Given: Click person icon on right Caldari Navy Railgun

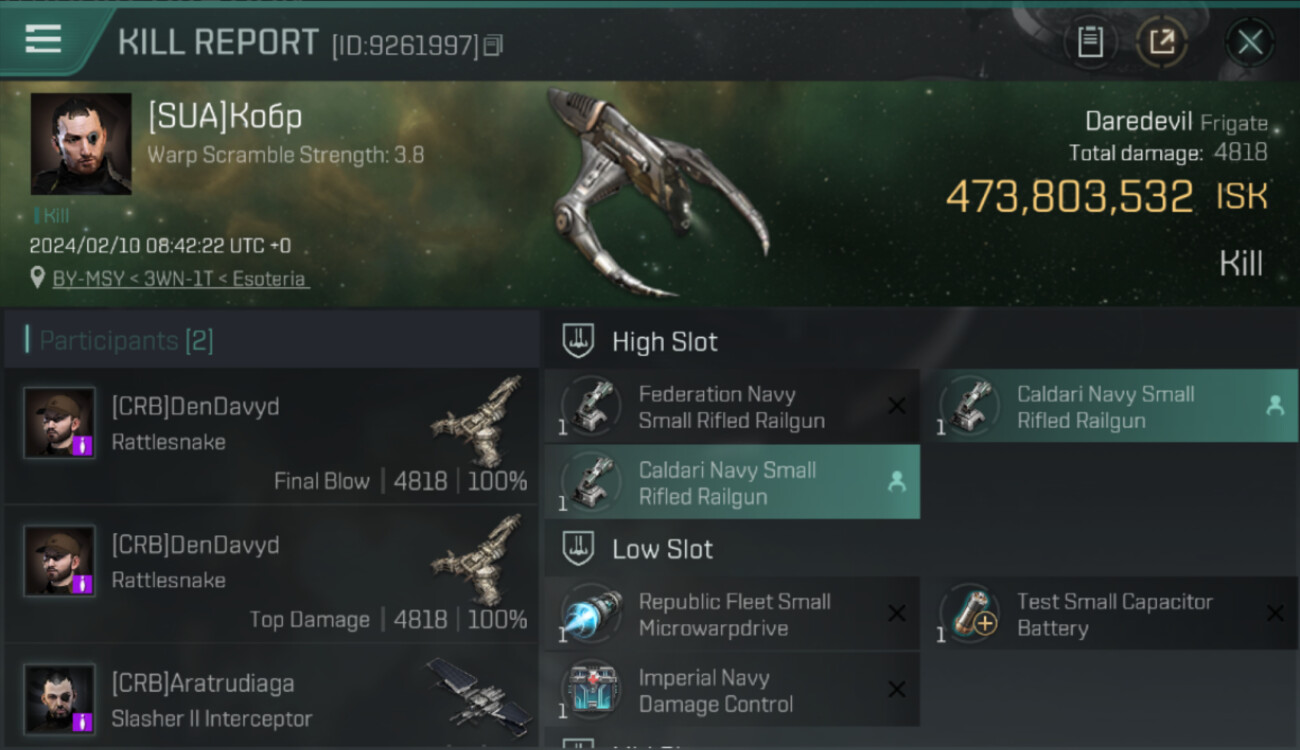Looking at the screenshot, I should click(x=1275, y=406).
